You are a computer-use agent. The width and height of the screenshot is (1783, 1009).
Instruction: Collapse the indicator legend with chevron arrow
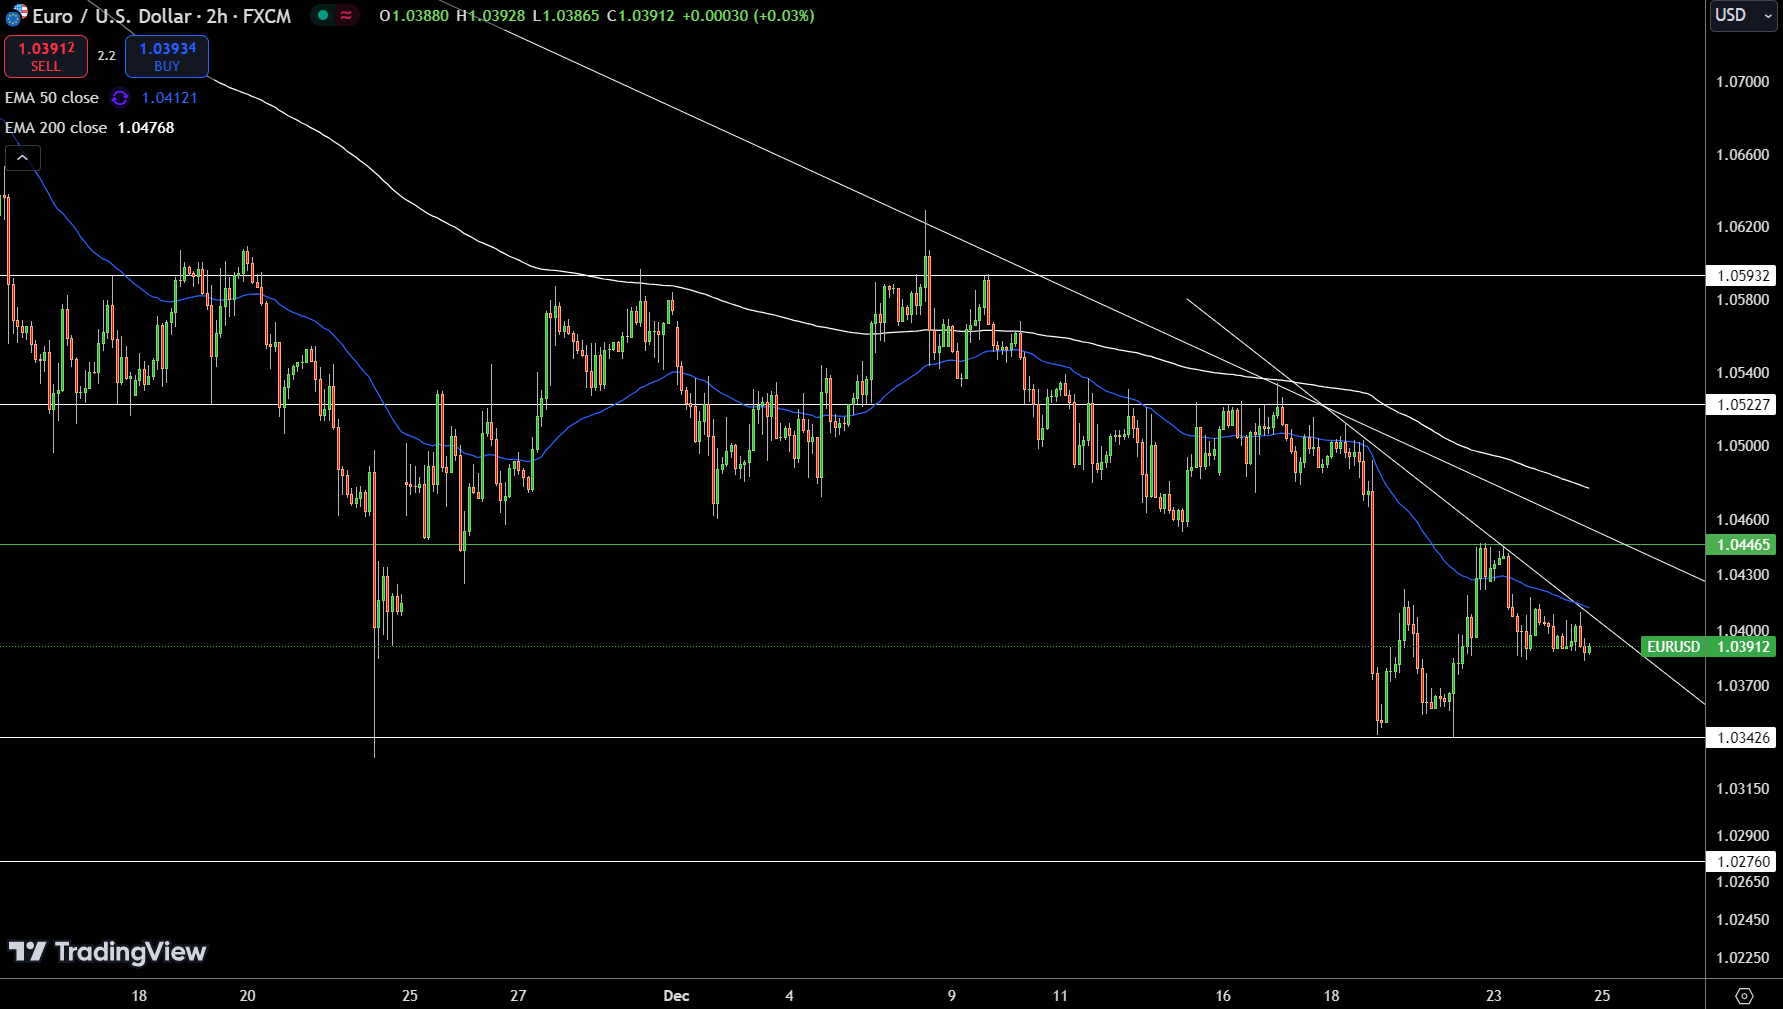(x=23, y=158)
